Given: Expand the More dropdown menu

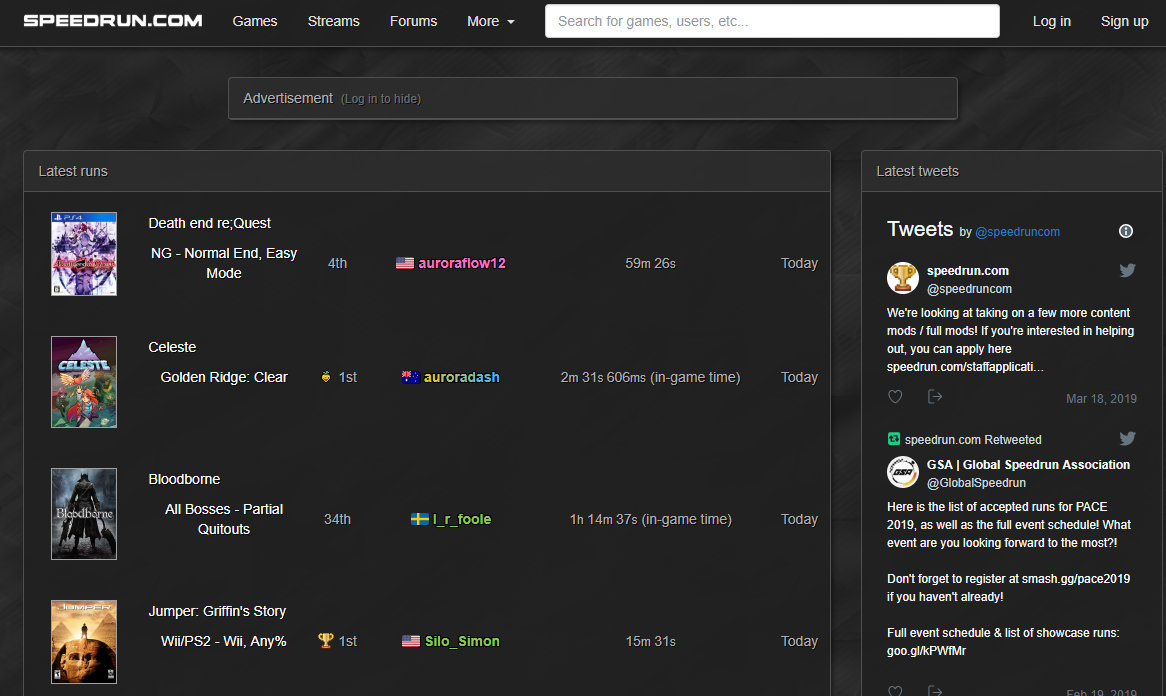Looking at the screenshot, I should (x=491, y=22).
